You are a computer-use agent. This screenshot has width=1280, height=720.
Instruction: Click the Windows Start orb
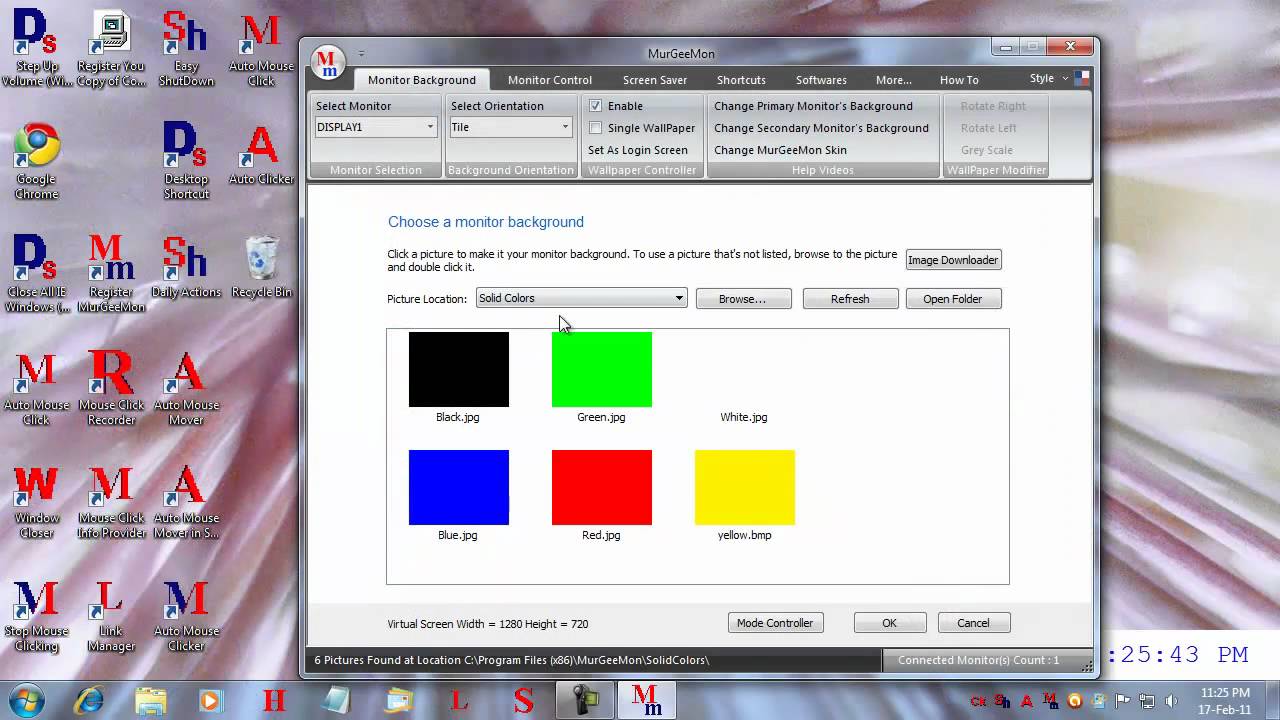pos(27,700)
